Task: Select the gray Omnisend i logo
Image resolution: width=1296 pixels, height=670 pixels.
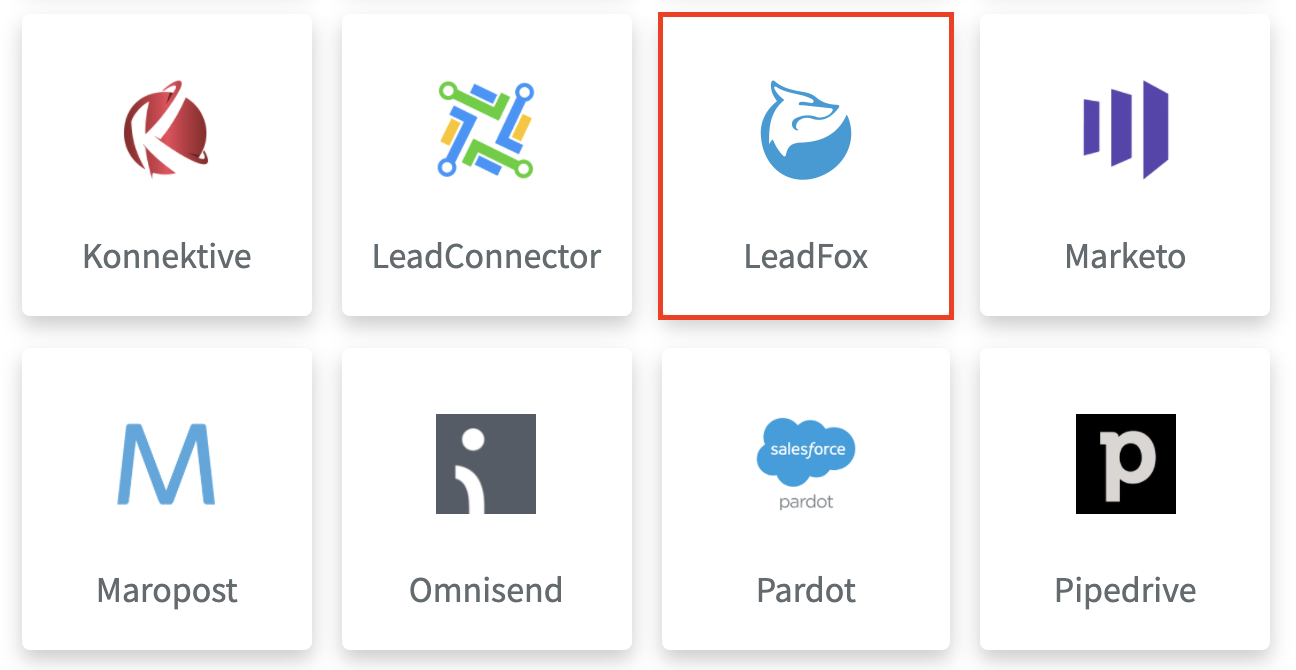Action: coord(486,464)
